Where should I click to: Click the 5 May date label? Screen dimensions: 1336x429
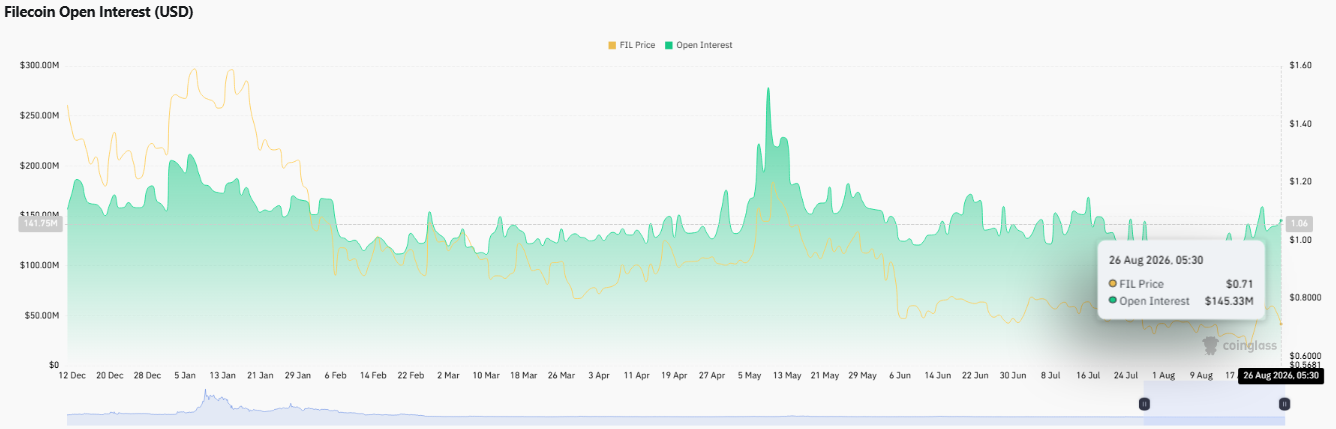tap(749, 376)
